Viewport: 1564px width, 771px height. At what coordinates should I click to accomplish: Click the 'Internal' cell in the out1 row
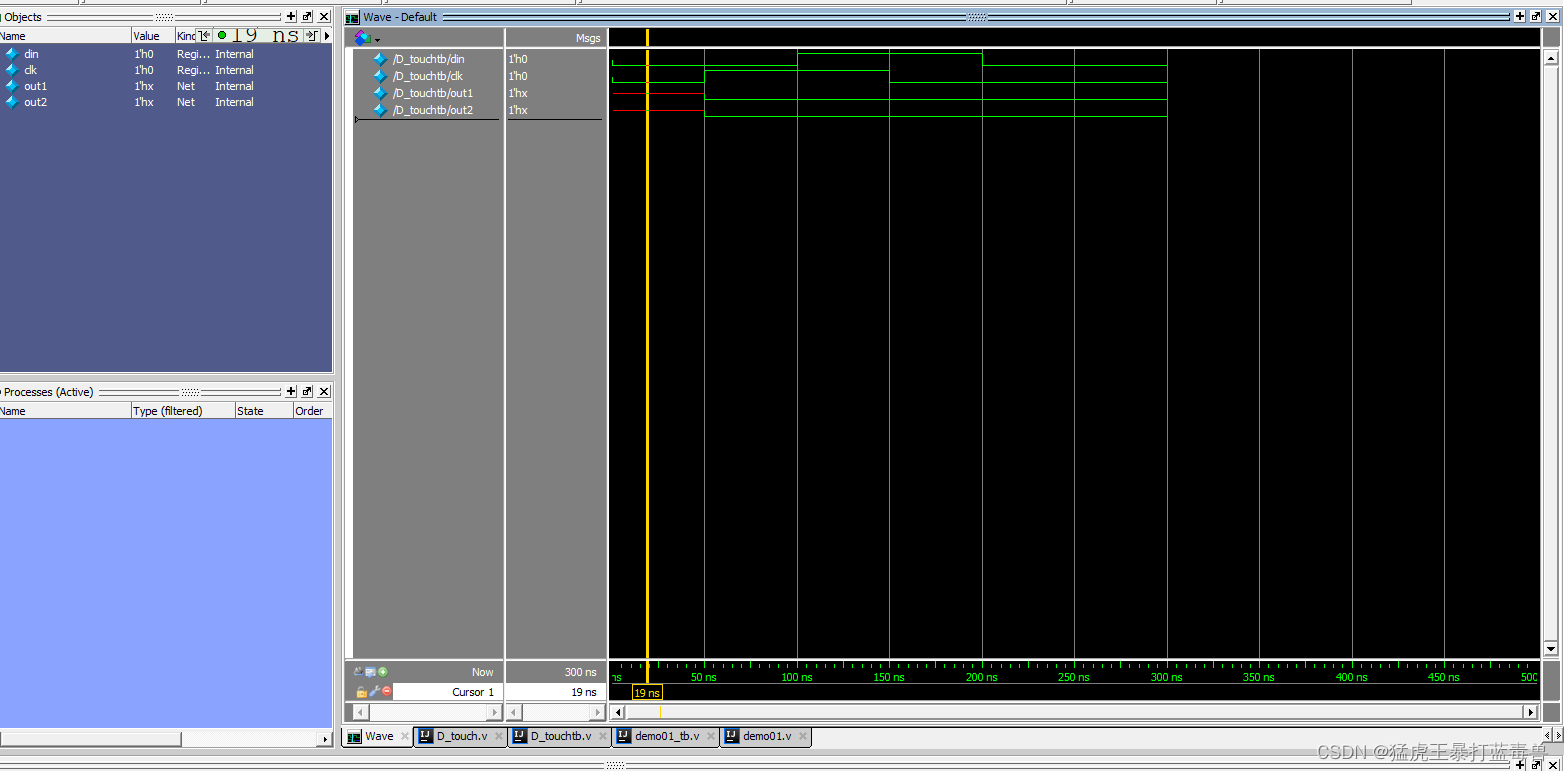[234, 86]
